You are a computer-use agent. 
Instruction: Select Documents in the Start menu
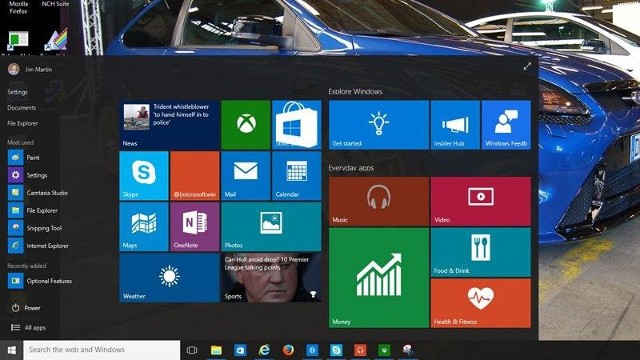(x=22, y=108)
